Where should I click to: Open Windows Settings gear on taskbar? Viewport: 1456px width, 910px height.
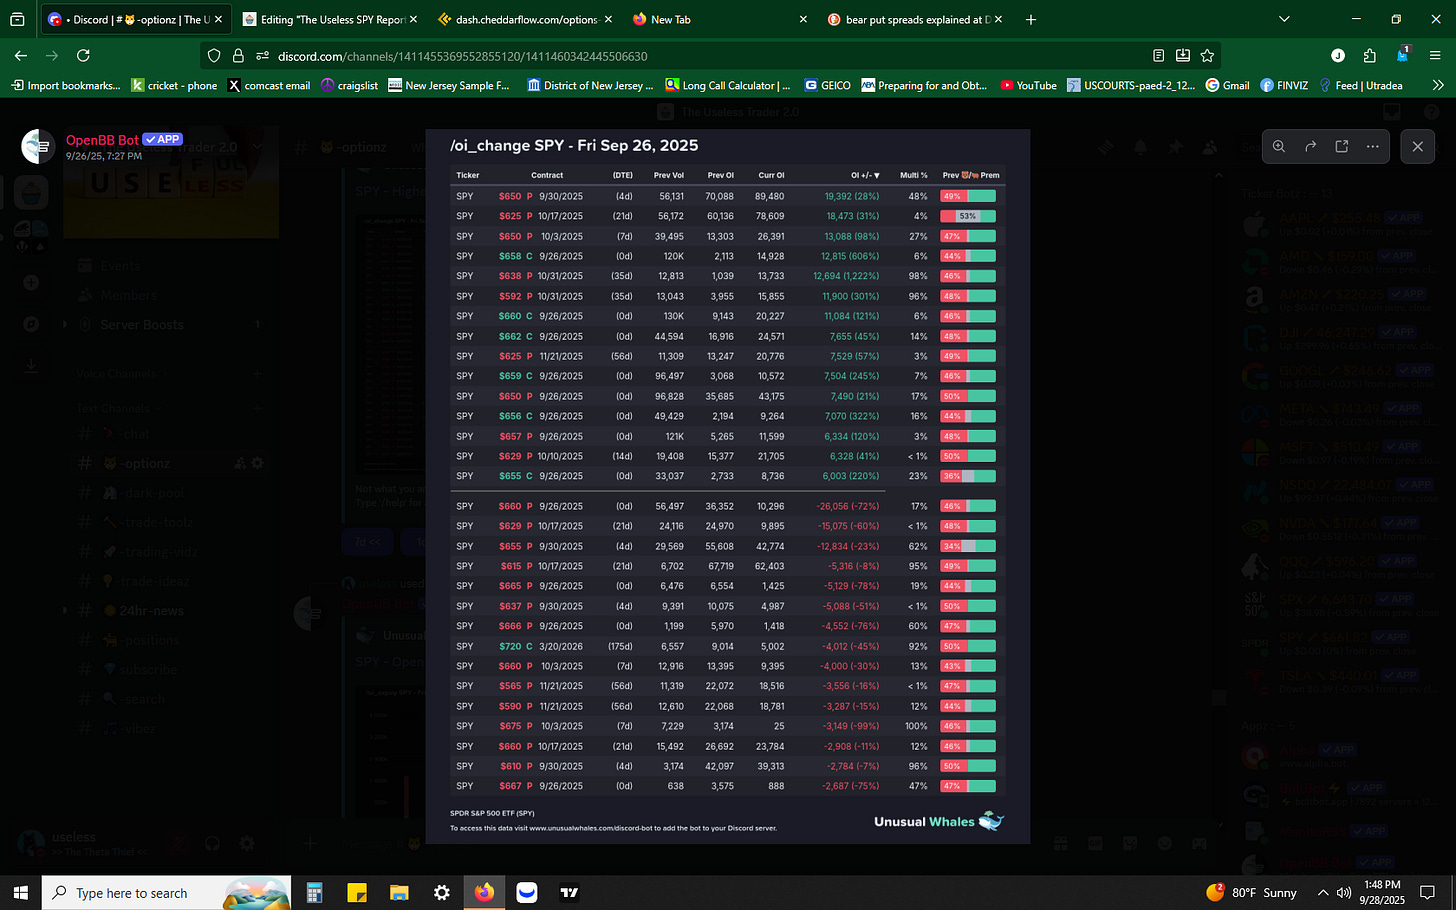pos(442,892)
